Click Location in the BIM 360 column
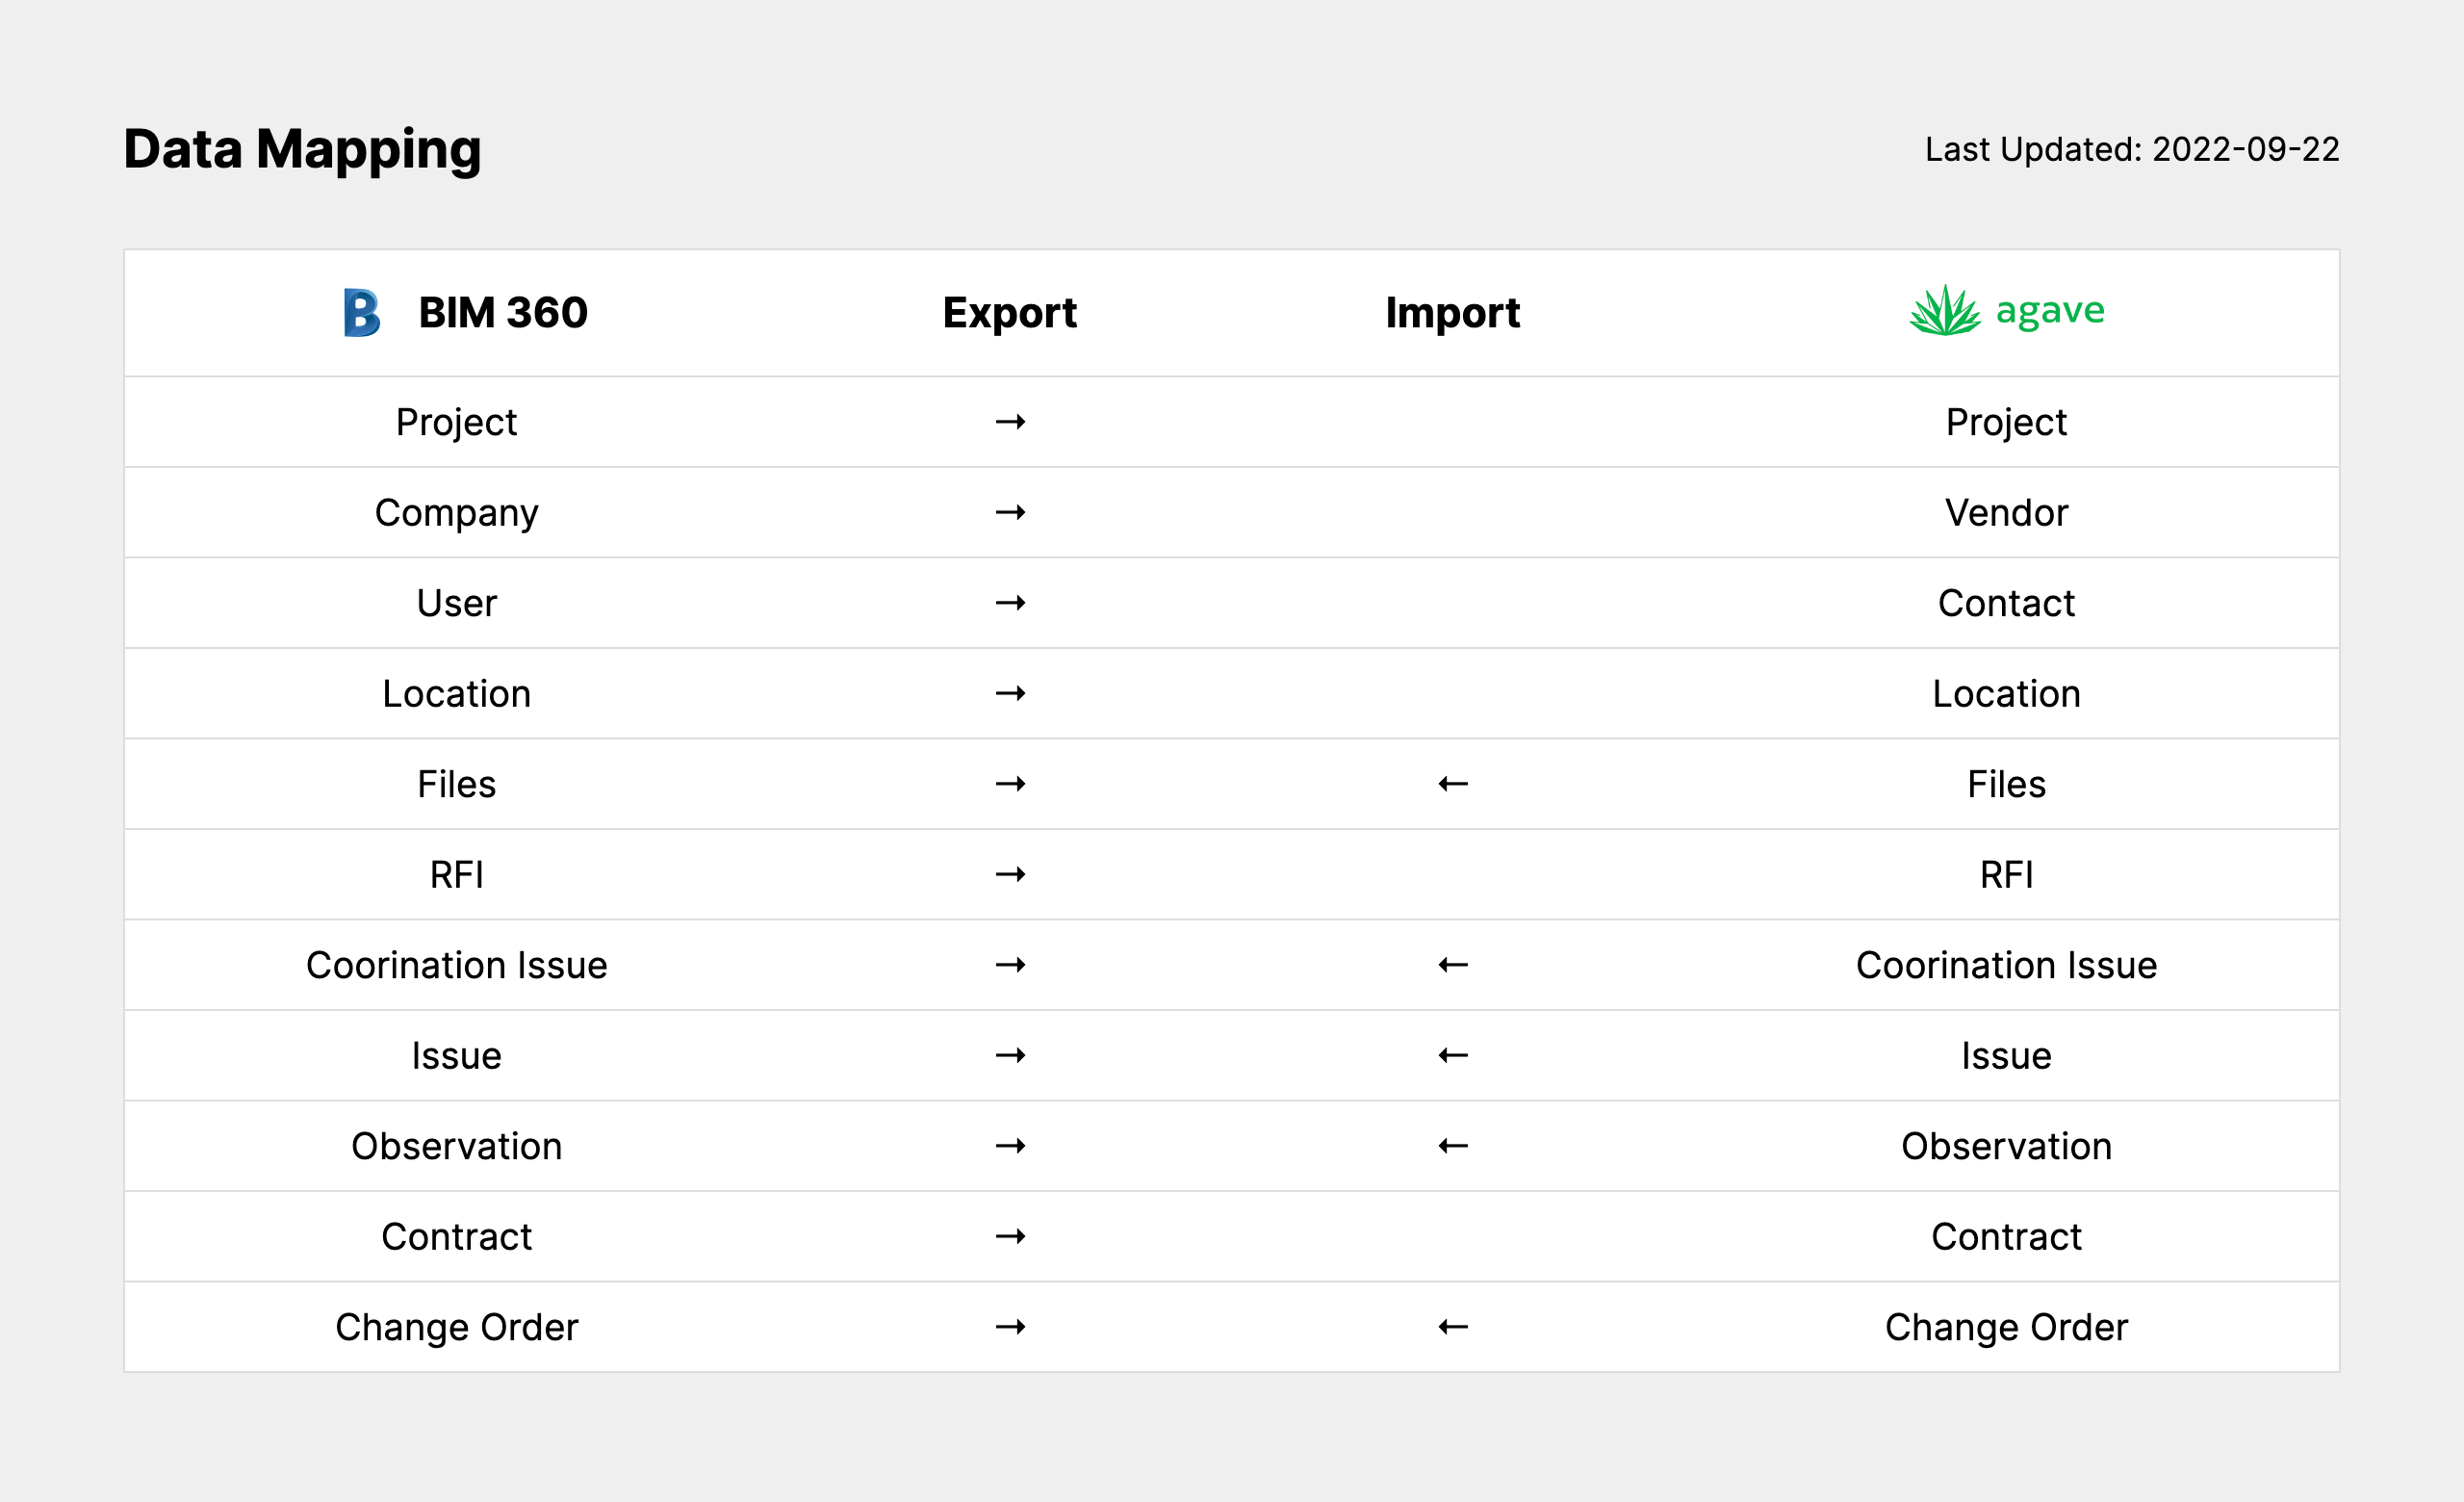The height and width of the screenshot is (1502, 2464). coord(456,694)
